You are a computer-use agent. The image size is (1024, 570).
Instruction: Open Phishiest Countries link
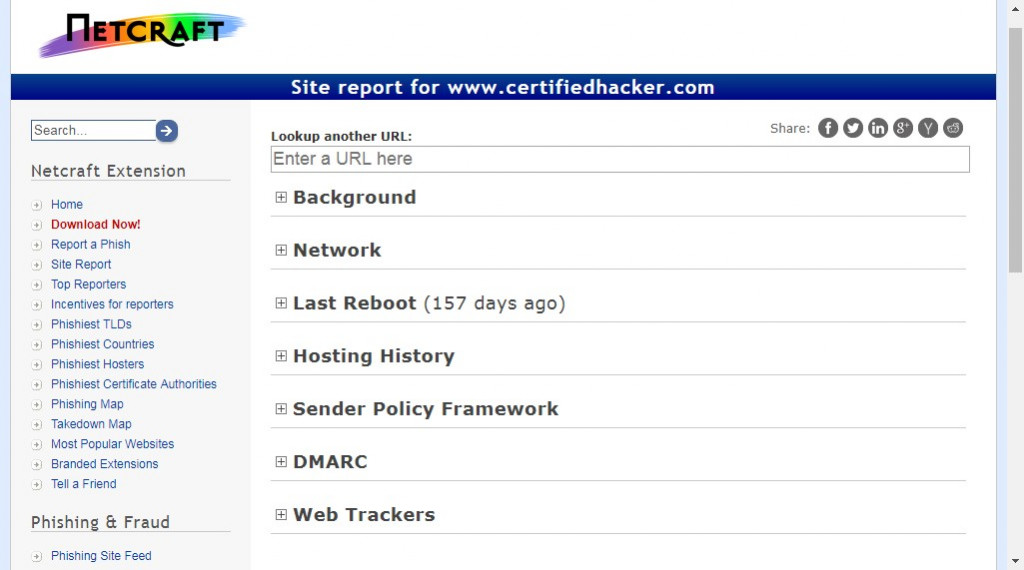point(103,344)
